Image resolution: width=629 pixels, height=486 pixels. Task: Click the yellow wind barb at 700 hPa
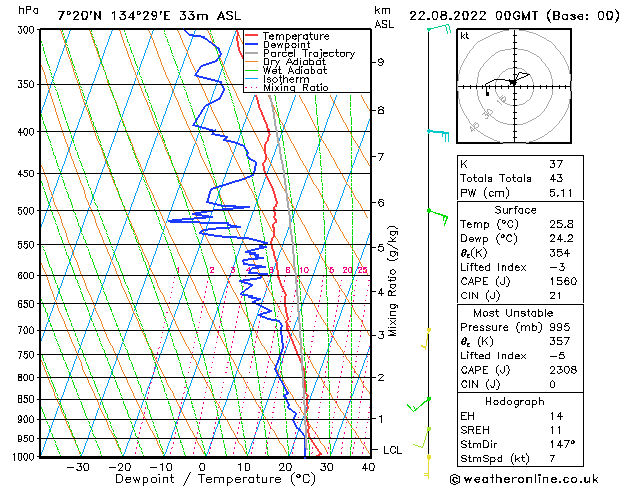[426, 339]
